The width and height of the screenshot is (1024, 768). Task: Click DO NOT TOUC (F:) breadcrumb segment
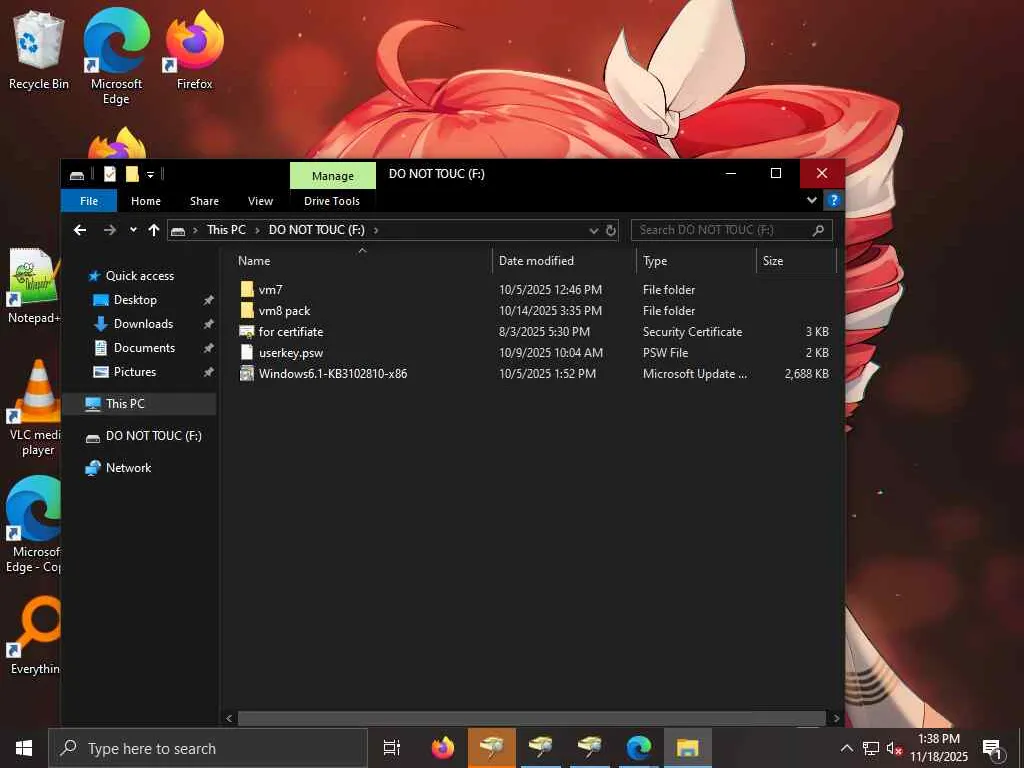(x=317, y=230)
